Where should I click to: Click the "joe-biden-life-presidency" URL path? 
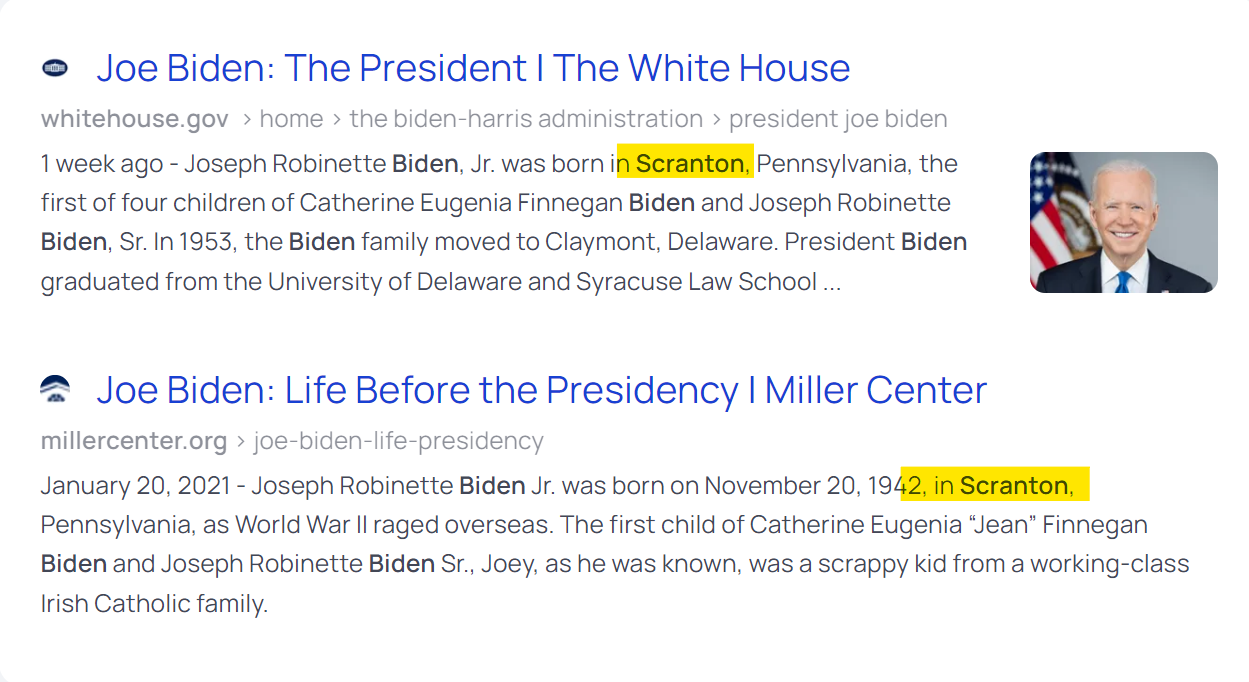tap(398, 441)
